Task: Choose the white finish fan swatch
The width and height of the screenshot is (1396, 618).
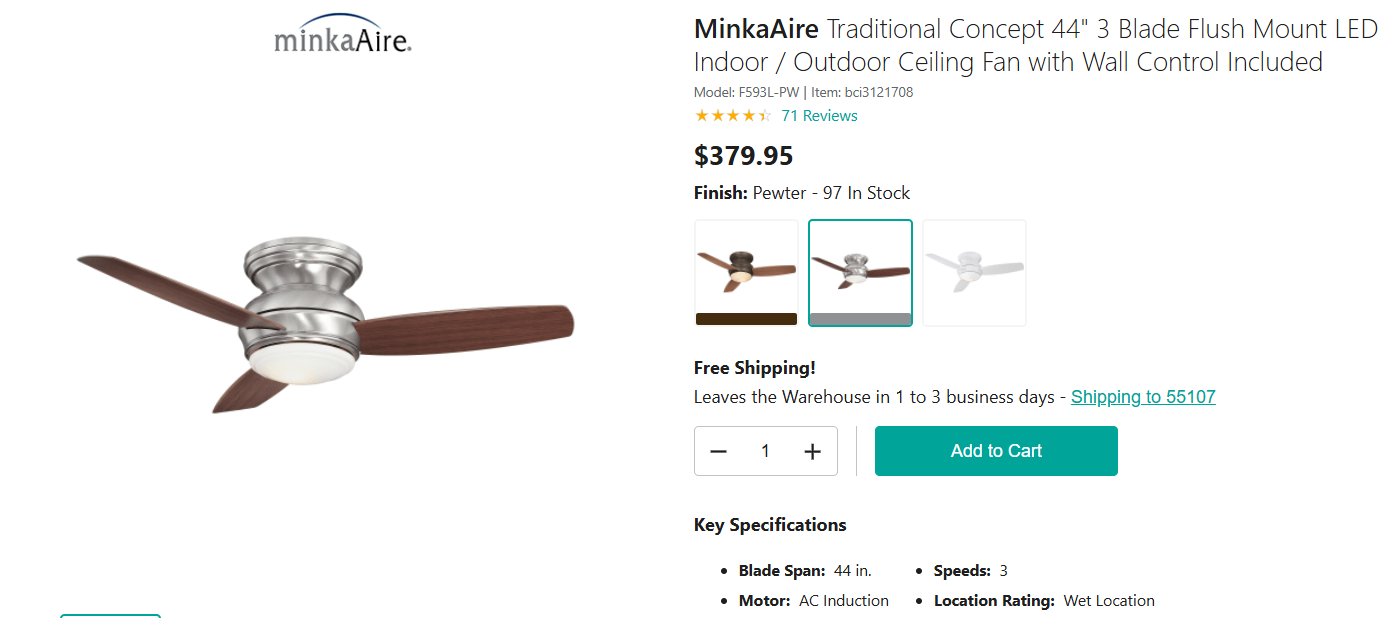Action: [x=974, y=272]
